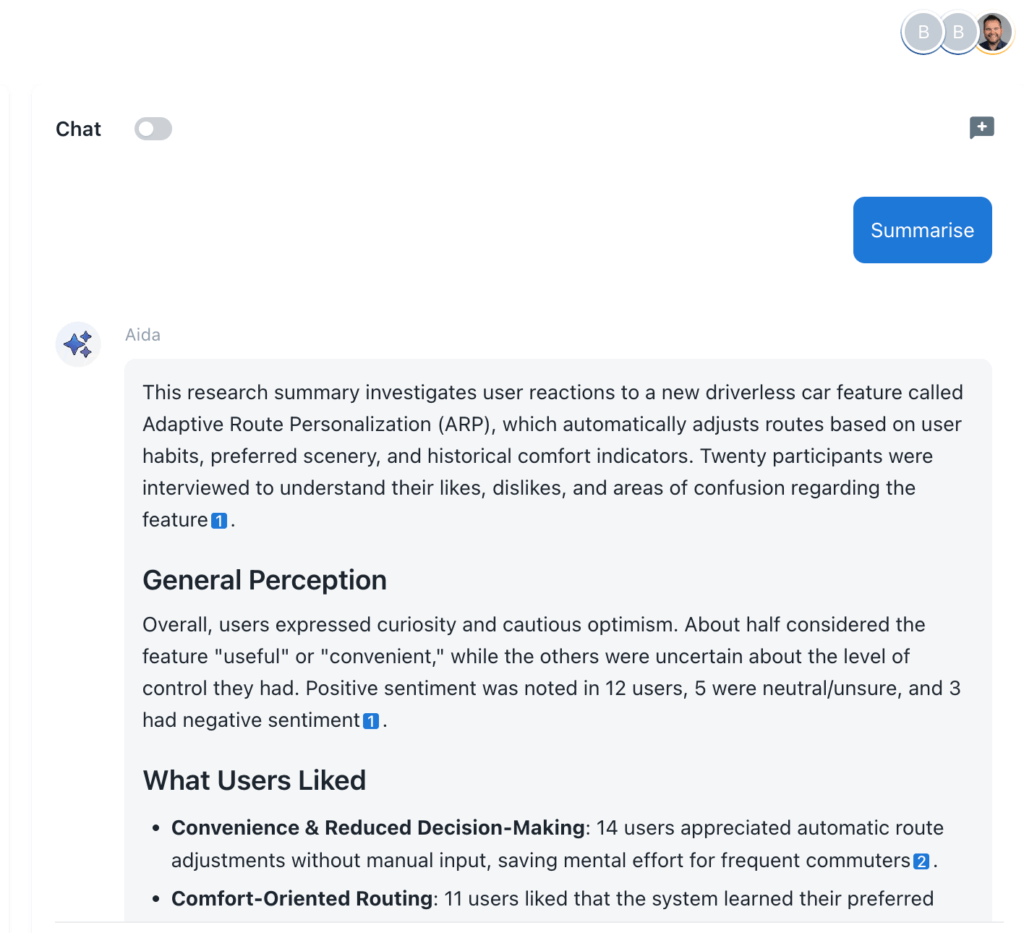Toggle the Chat switch
This screenshot has width=1024, height=933.
[153, 129]
